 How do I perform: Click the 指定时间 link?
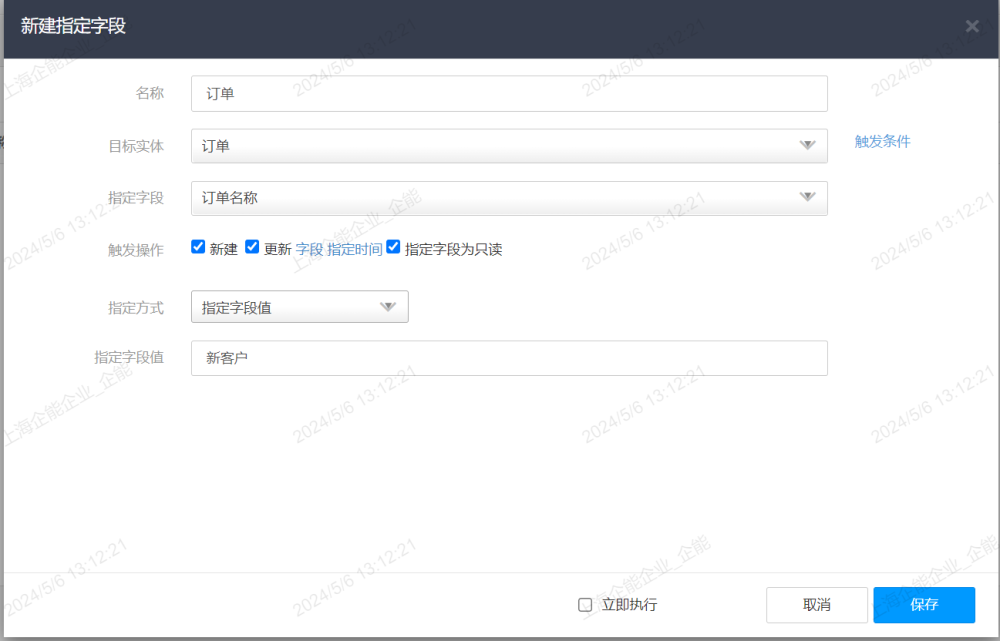tap(355, 249)
